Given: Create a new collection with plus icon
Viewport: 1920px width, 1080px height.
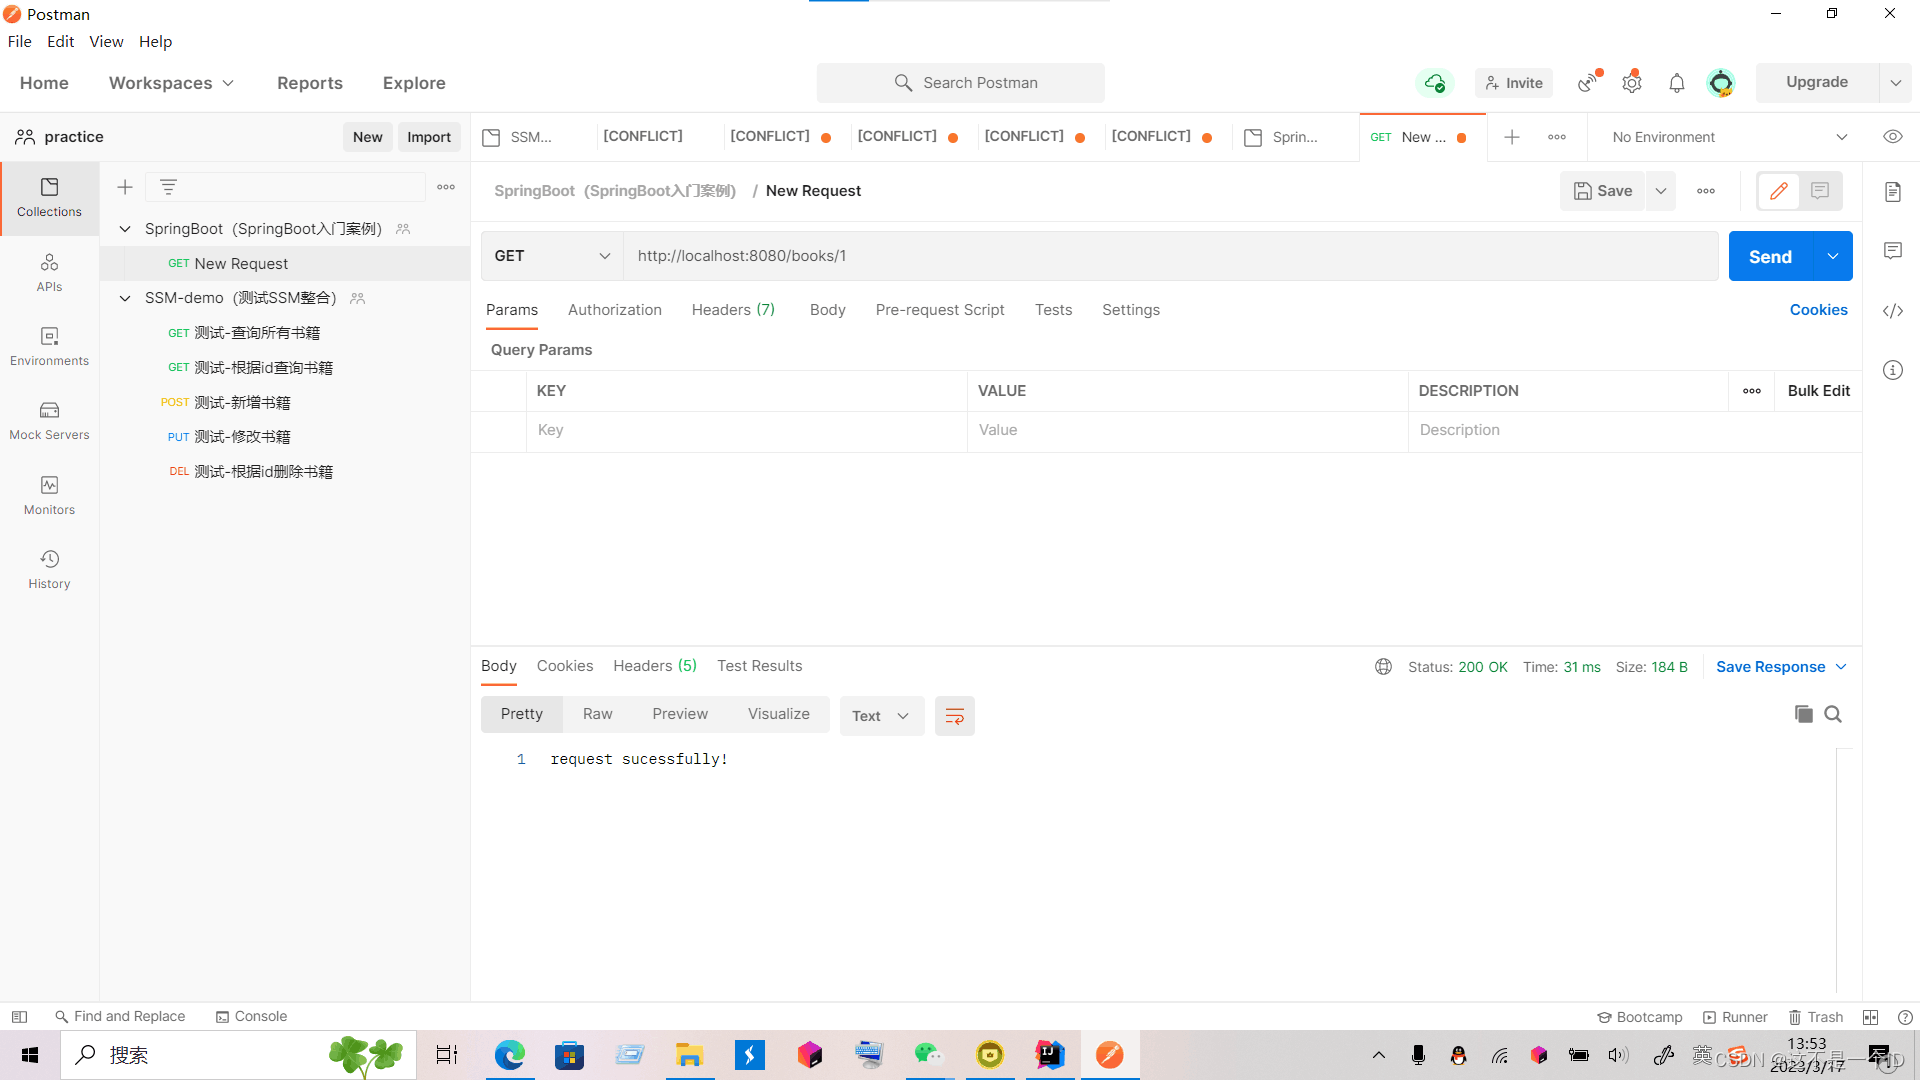Looking at the screenshot, I should [125, 187].
